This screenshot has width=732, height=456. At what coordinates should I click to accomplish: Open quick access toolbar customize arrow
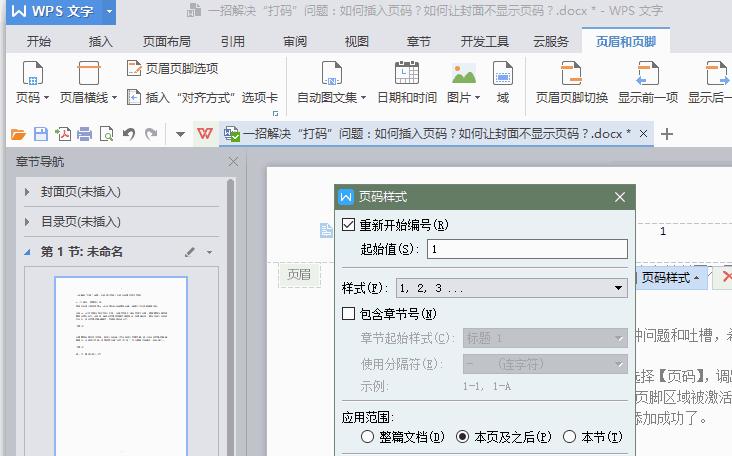[180, 134]
